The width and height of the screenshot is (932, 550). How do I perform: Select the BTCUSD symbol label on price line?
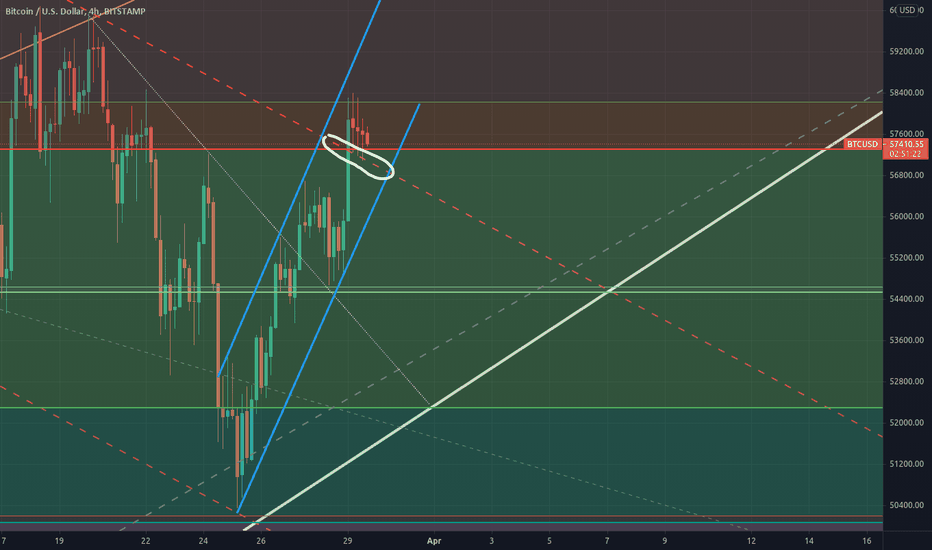[862, 144]
